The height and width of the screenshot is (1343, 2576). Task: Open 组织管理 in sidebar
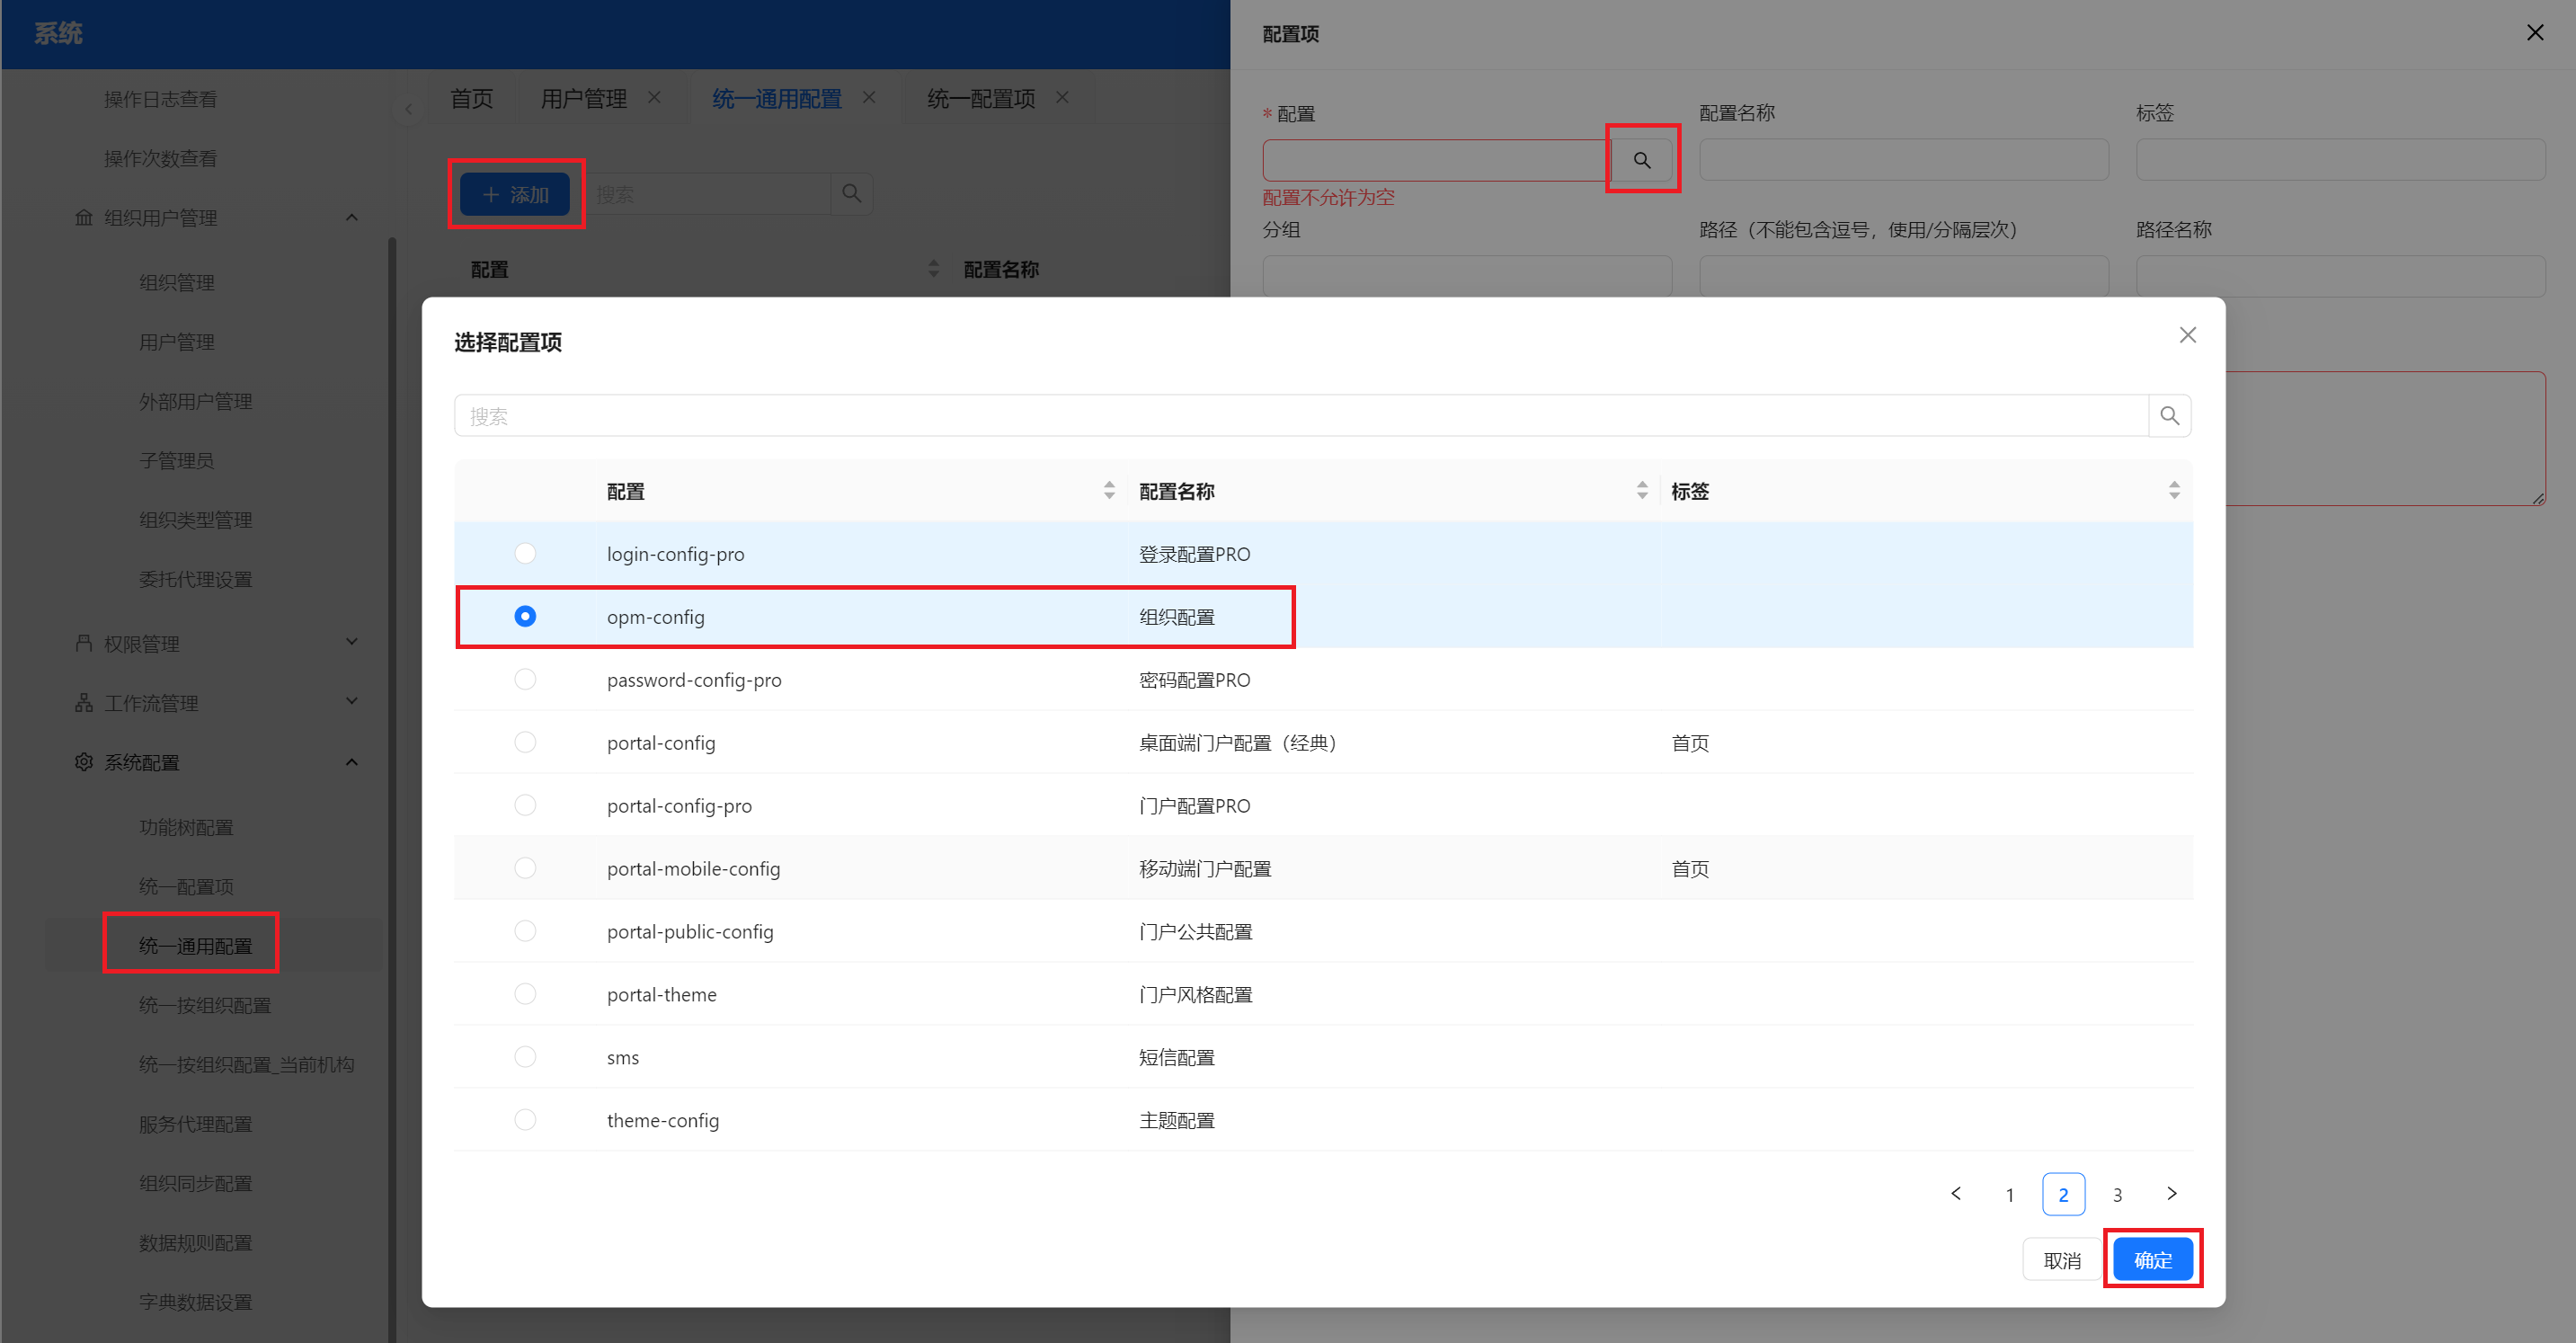[176, 283]
